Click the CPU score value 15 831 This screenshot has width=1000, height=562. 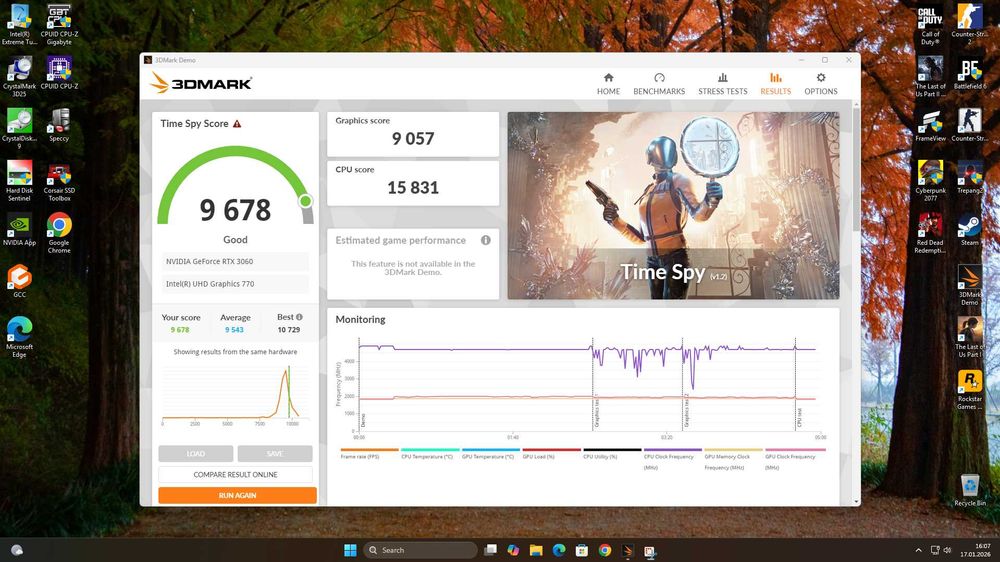tap(413, 188)
